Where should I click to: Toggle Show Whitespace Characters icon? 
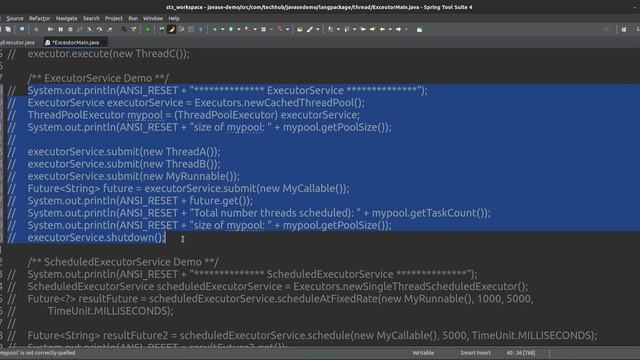point(201,29)
